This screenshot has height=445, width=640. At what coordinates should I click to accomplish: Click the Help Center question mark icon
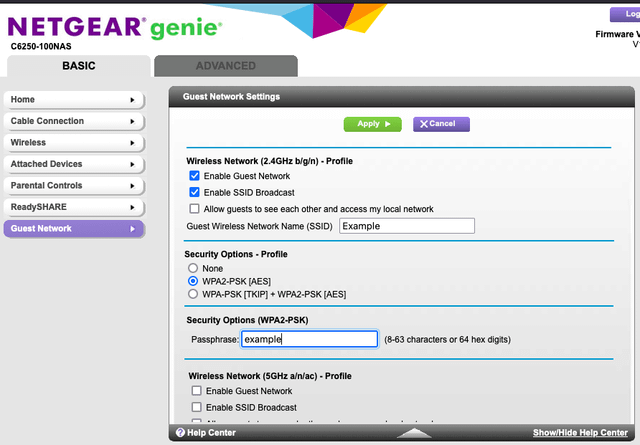tap(180, 432)
